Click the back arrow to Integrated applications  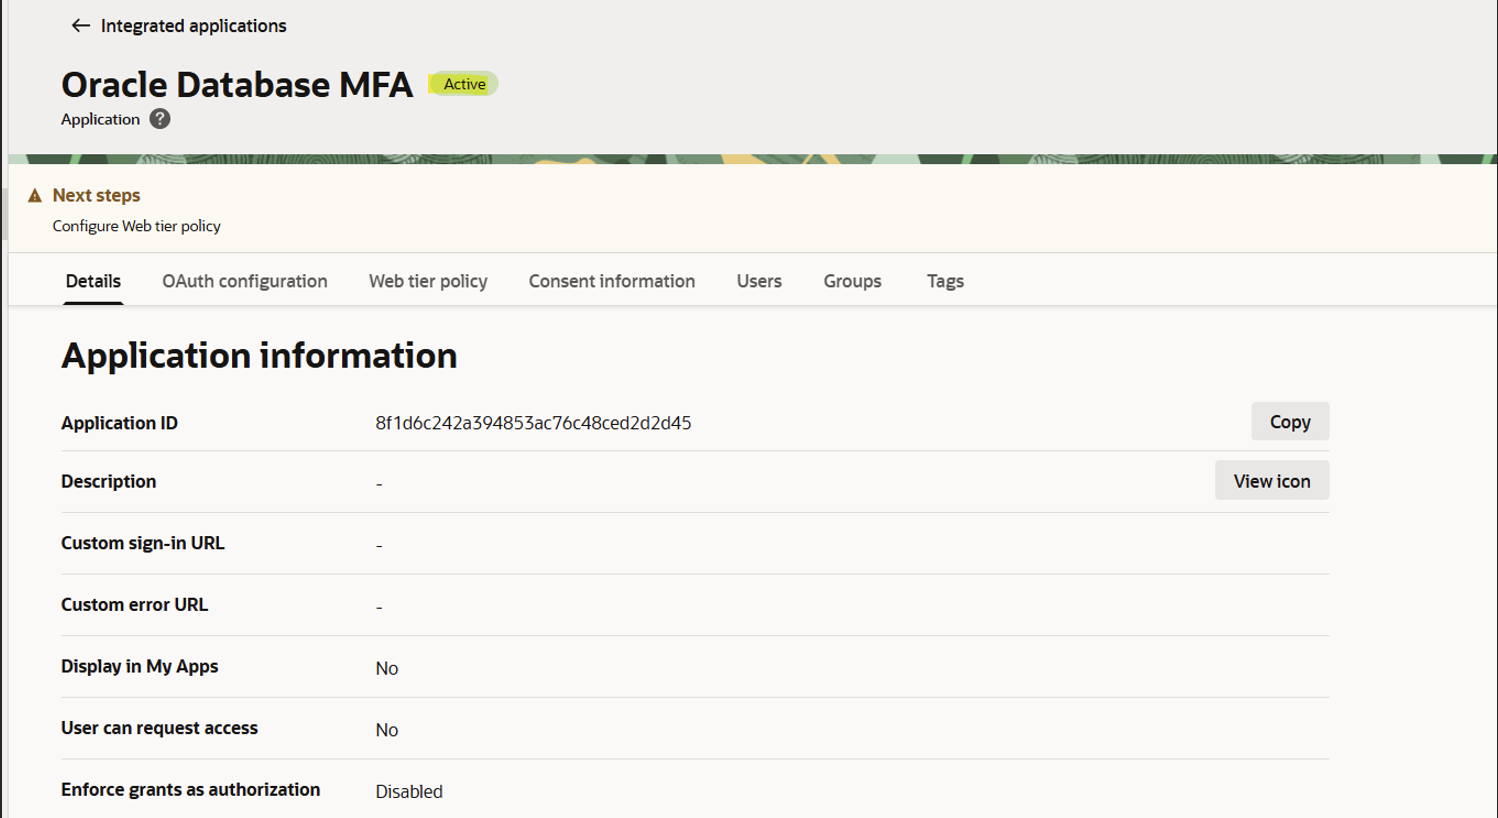click(78, 25)
